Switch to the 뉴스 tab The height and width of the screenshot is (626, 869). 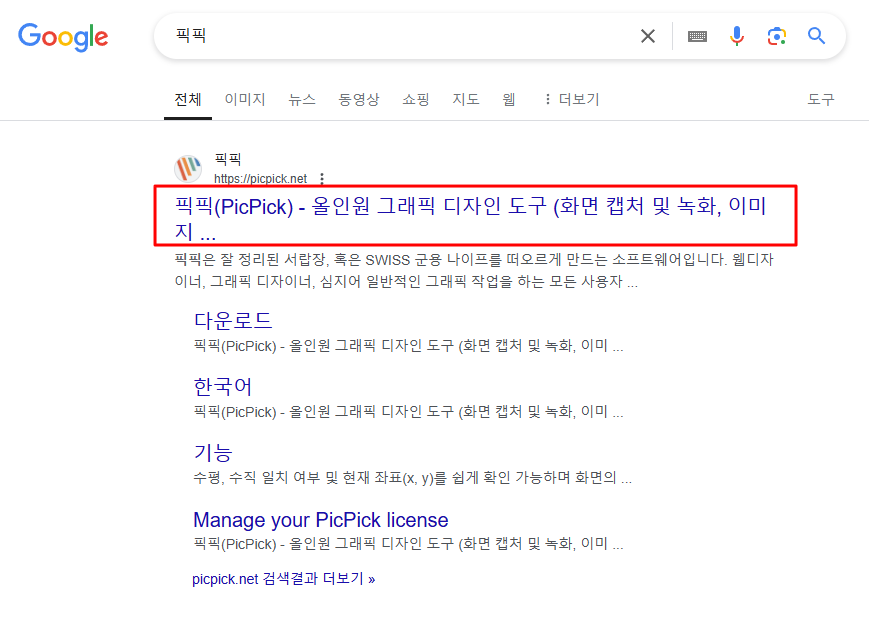[x=302, y=100]
